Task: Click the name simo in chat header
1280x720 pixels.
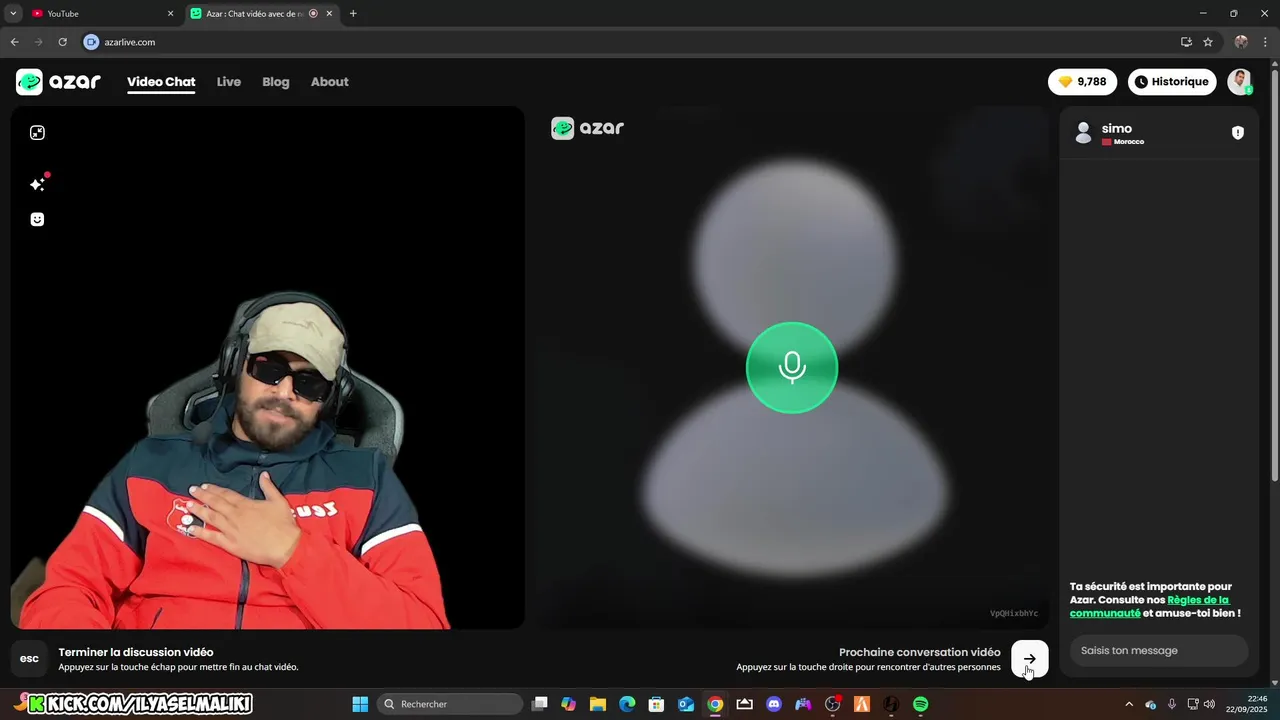Action: pos(1117,128)
